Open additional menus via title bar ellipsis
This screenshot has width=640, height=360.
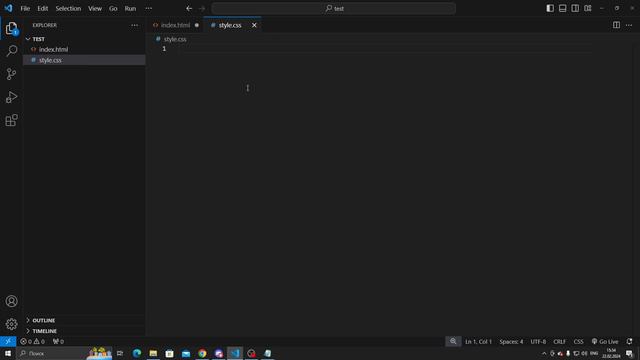149,8
